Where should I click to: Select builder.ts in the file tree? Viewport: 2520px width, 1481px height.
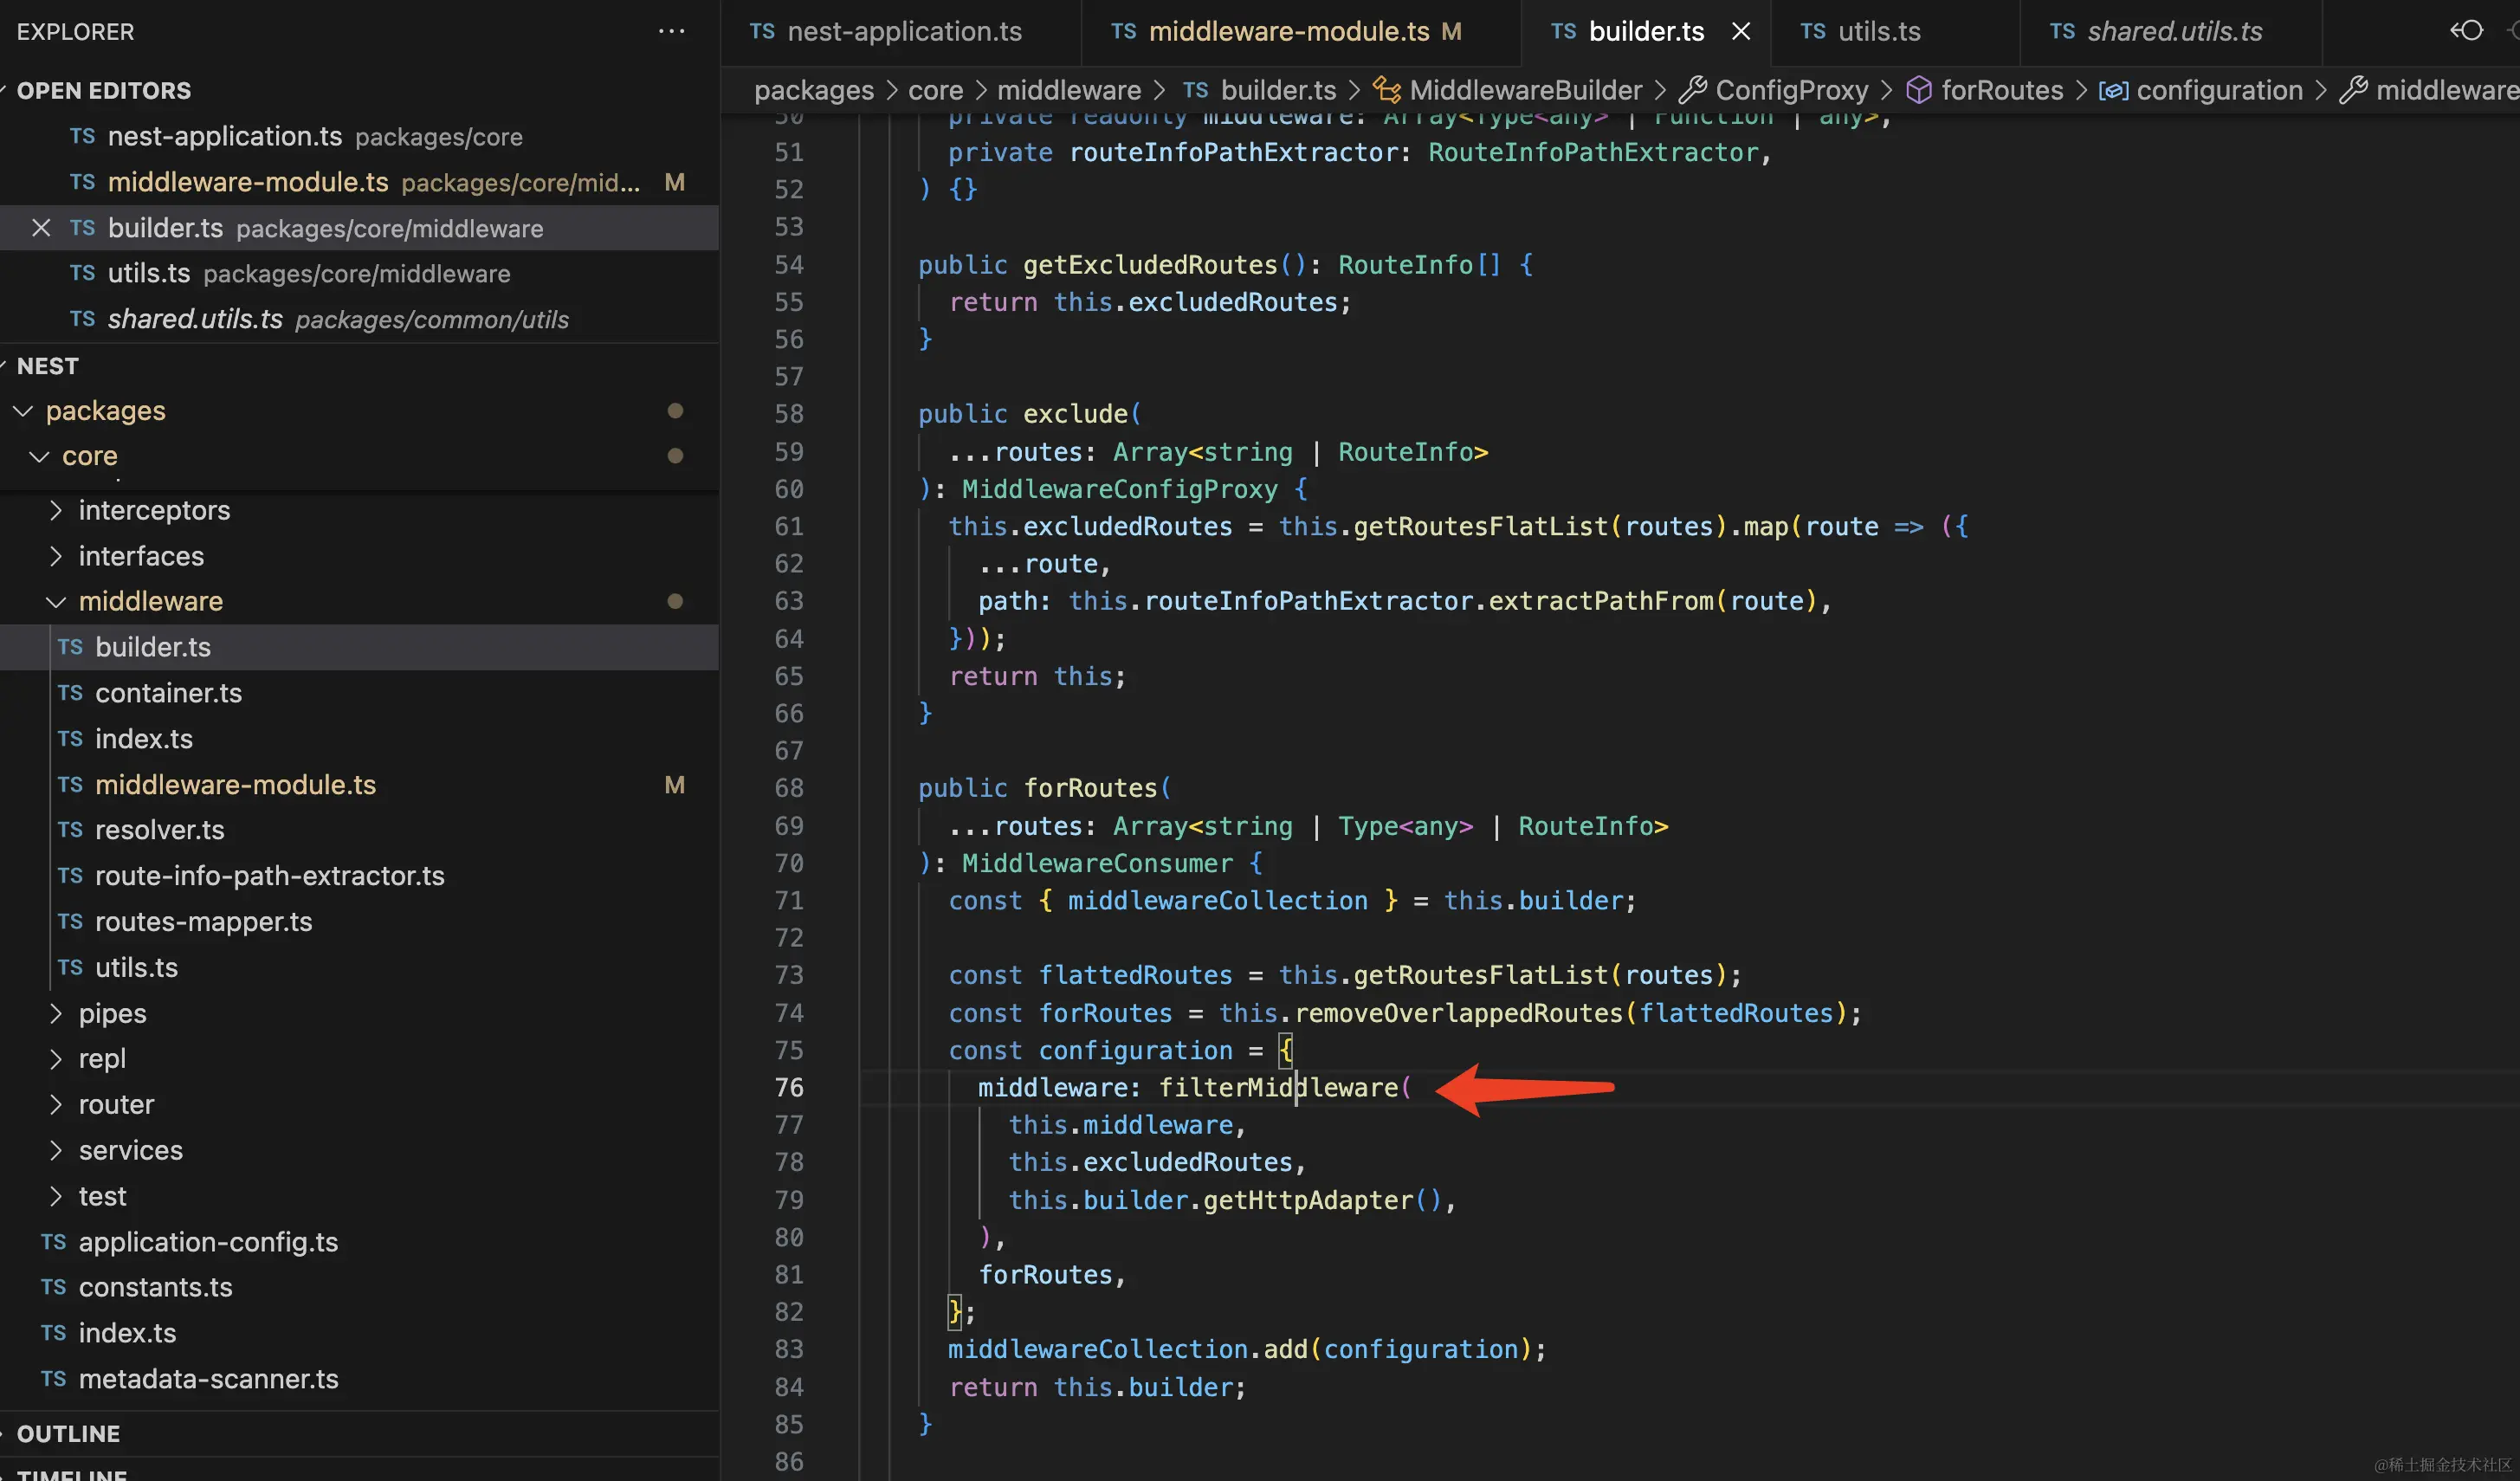coord(359,647)
